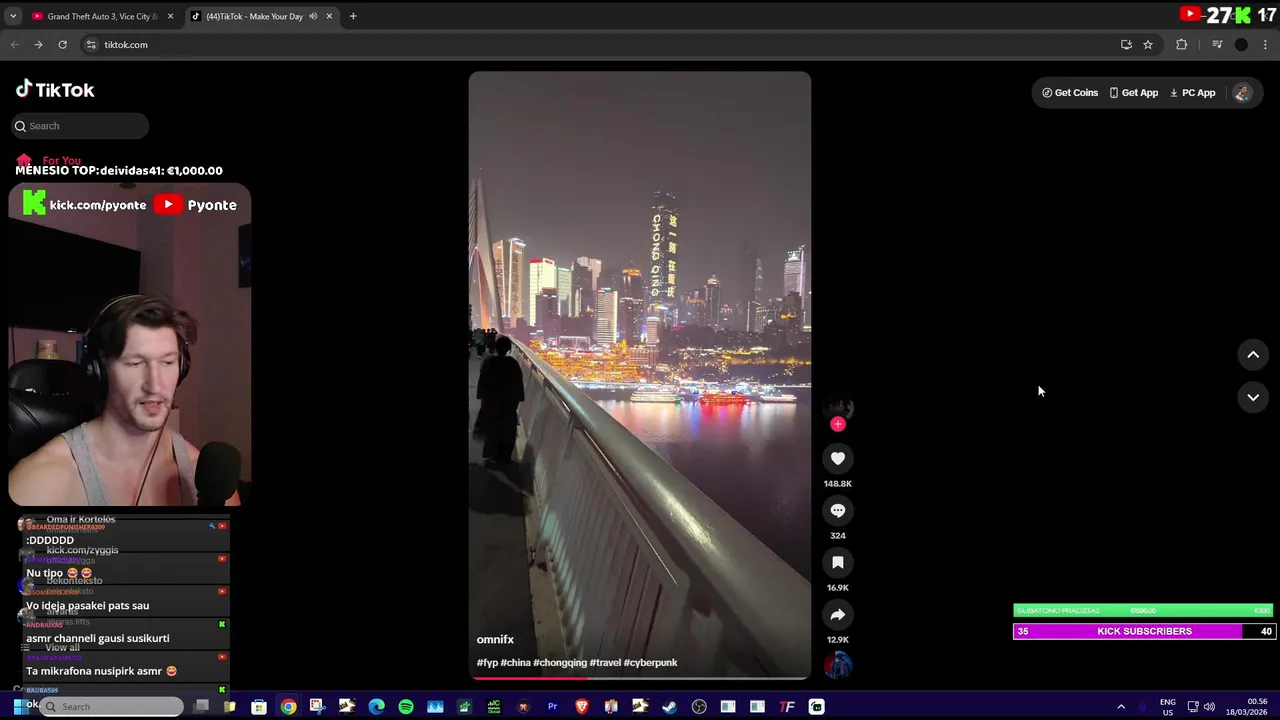Viewport: 1280px width, 720px height.
Task: Pause the playing Chongqing video
Action: (x=640, y=375)
